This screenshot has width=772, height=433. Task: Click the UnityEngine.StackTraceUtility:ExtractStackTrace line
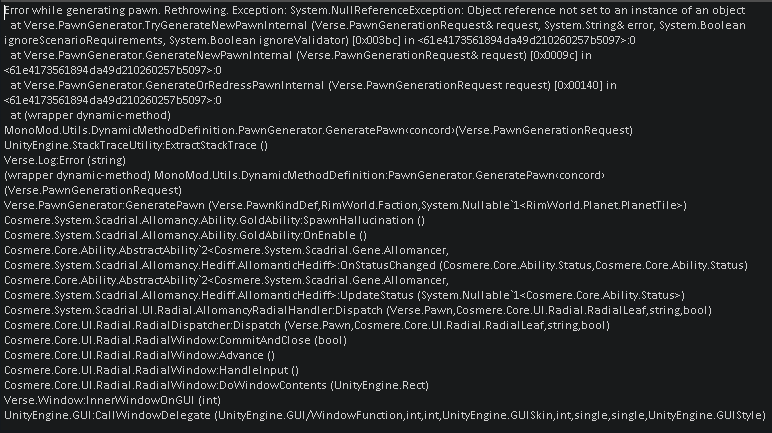point(136,145)
